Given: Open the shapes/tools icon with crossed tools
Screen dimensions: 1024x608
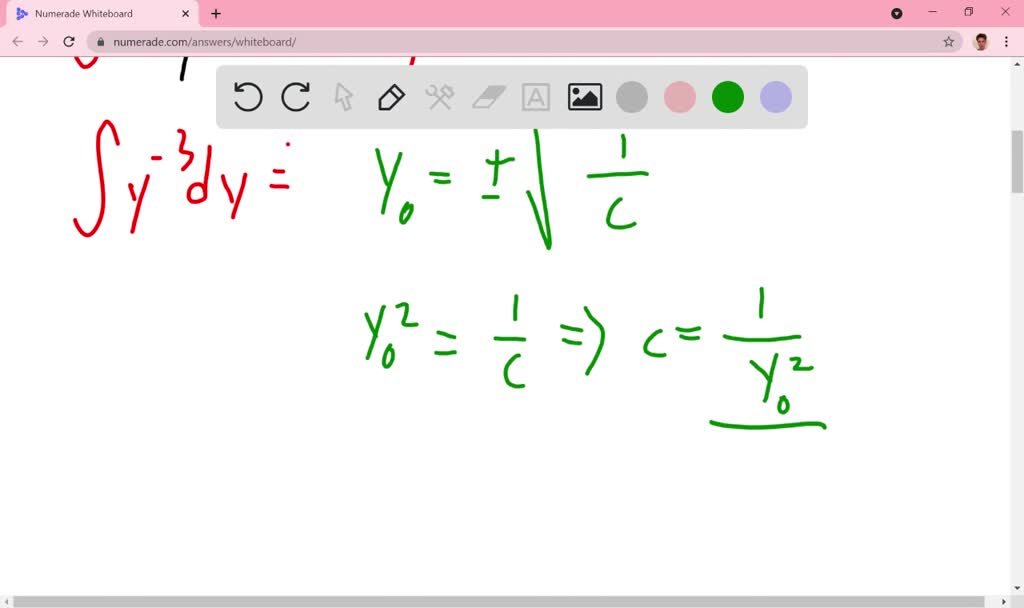Looking at the screenshot, I should pyautogui.click(x=440, y=97).
